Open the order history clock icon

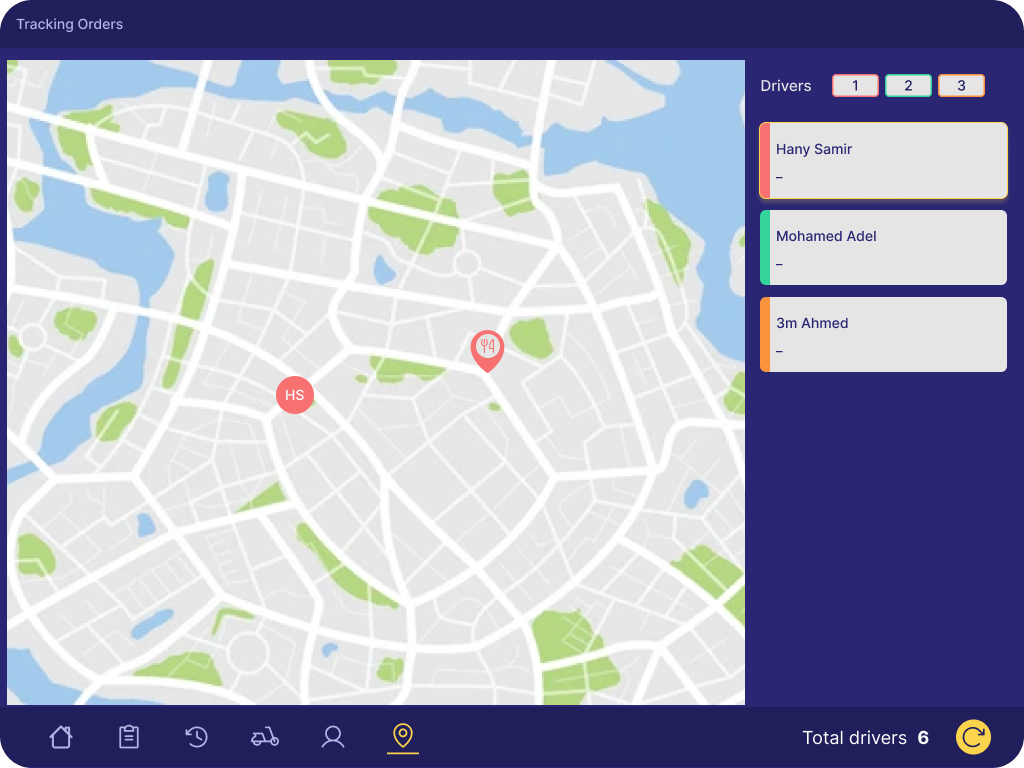pyautogui.click(x=197, y=737)
